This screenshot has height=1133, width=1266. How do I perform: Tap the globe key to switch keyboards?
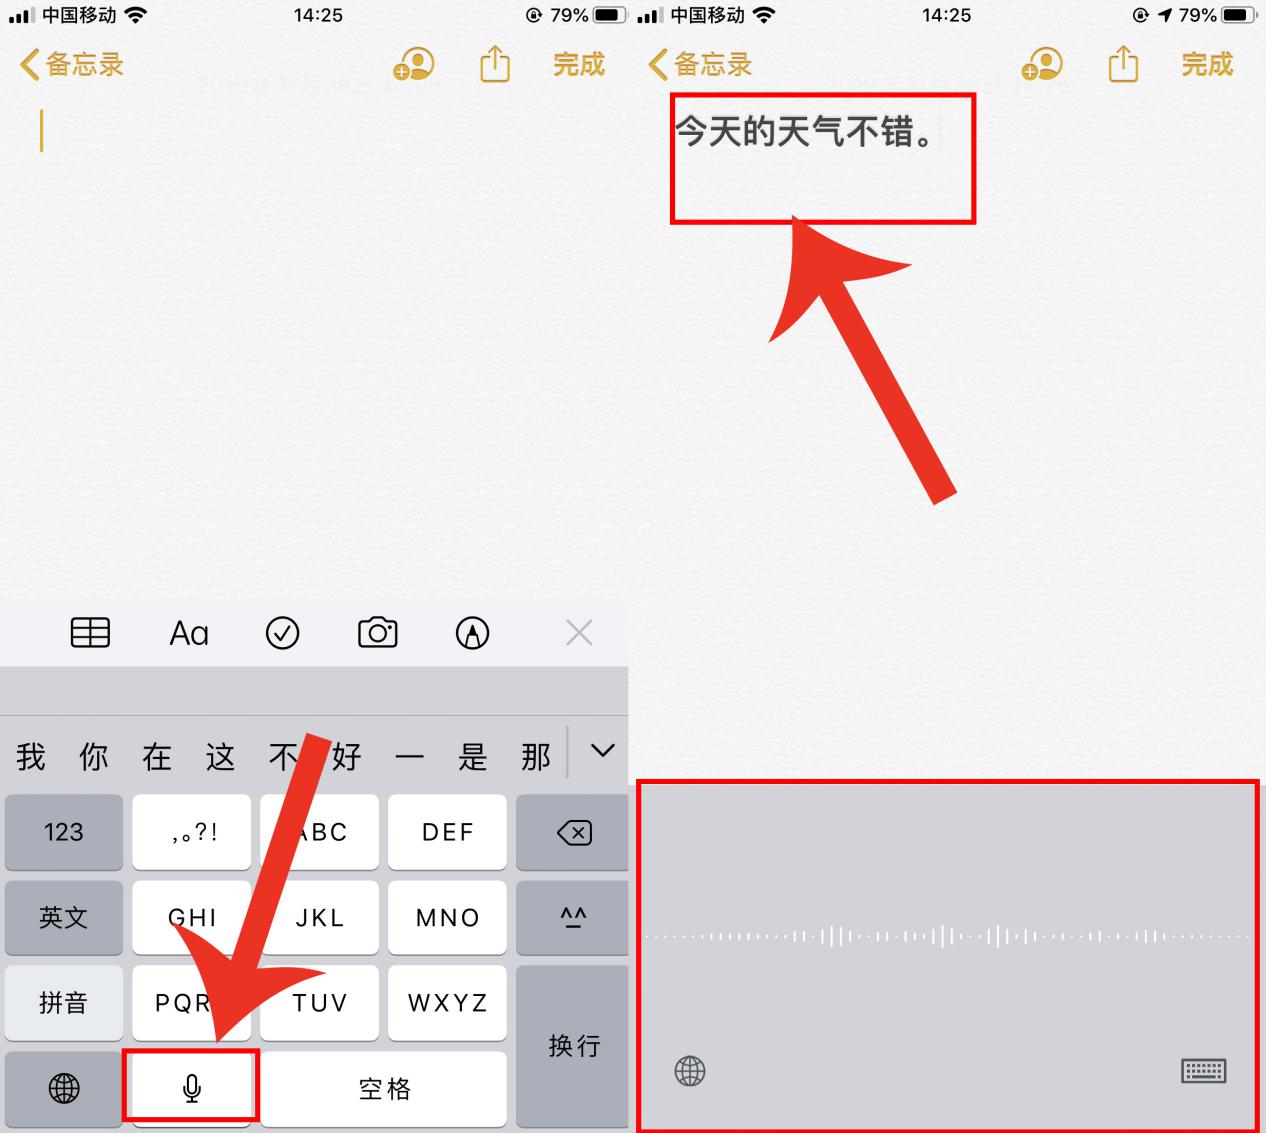[x=63, y=1087]
